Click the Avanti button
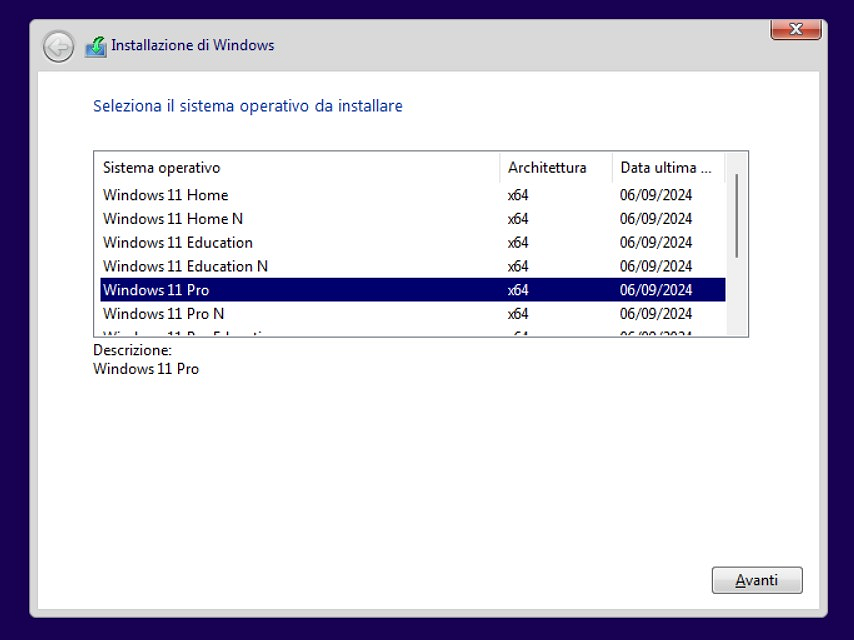 click(x=757, y=580)
